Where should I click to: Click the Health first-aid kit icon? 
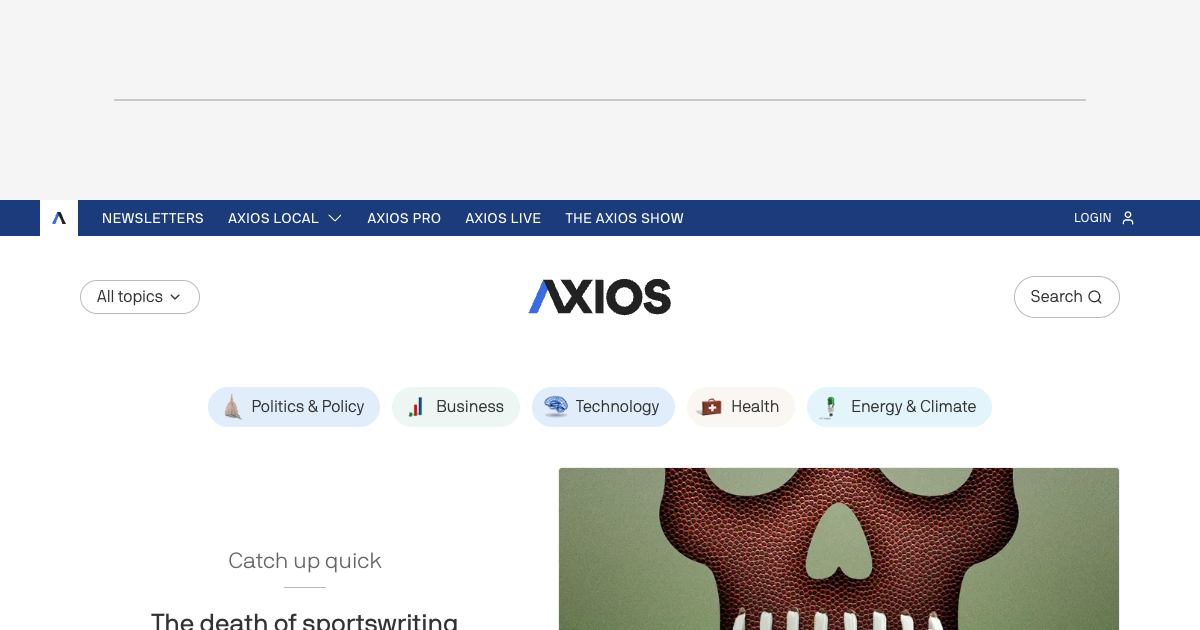click(x=711, y=406)
